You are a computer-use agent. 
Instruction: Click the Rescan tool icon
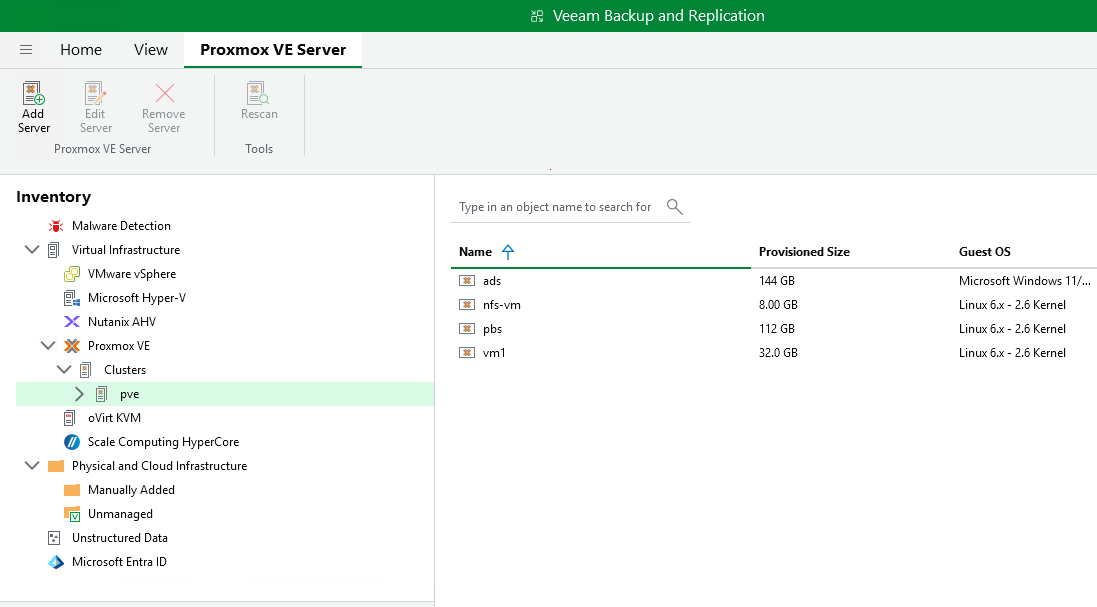(x=258, y=93)
